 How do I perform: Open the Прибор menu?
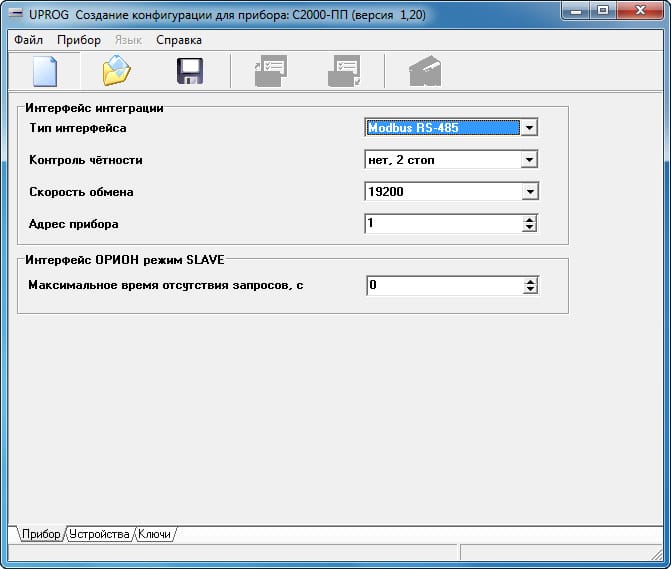pyautogui.click(x=79, y=40)
